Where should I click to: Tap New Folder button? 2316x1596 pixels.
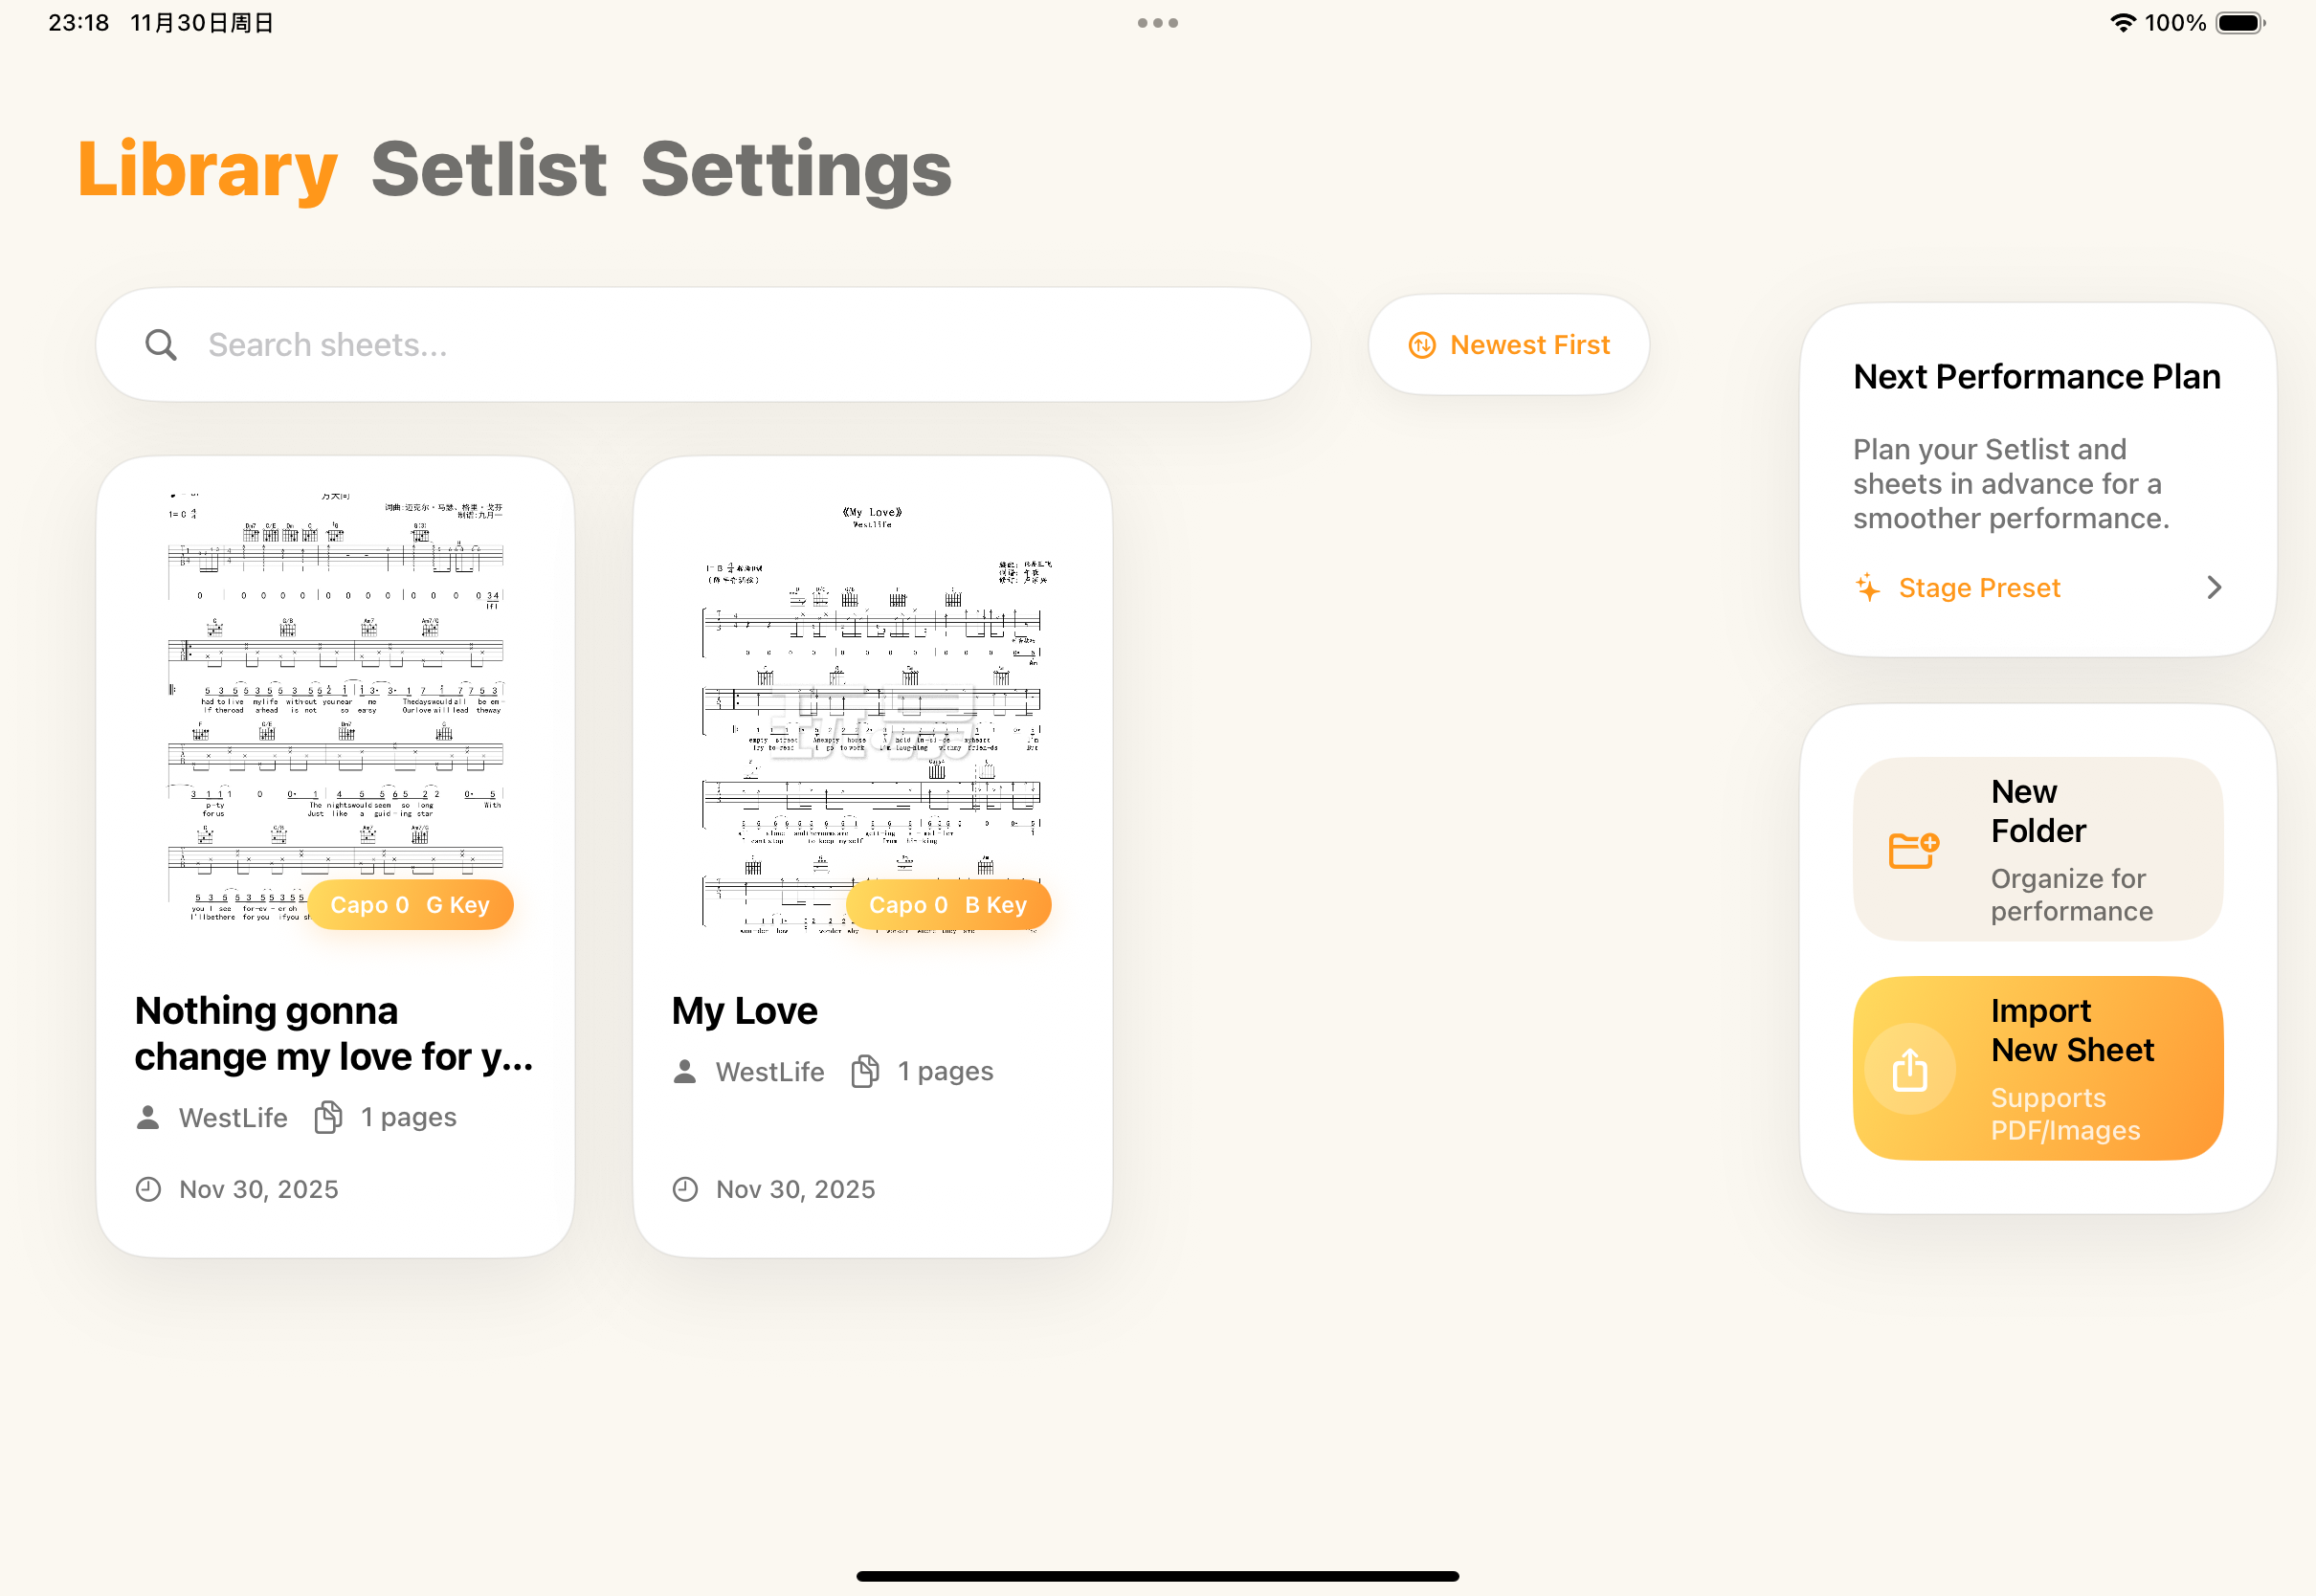(x=2037, y=849)
